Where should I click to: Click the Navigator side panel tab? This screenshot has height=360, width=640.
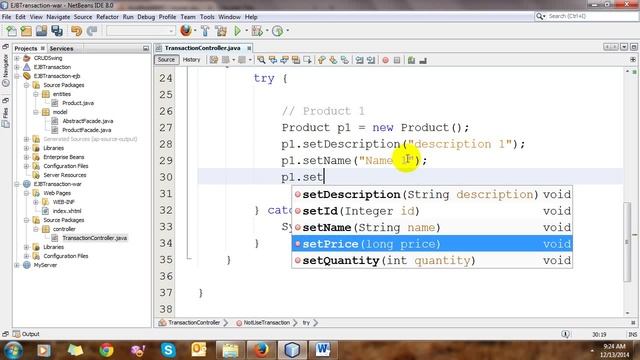(x=5, y=67)
